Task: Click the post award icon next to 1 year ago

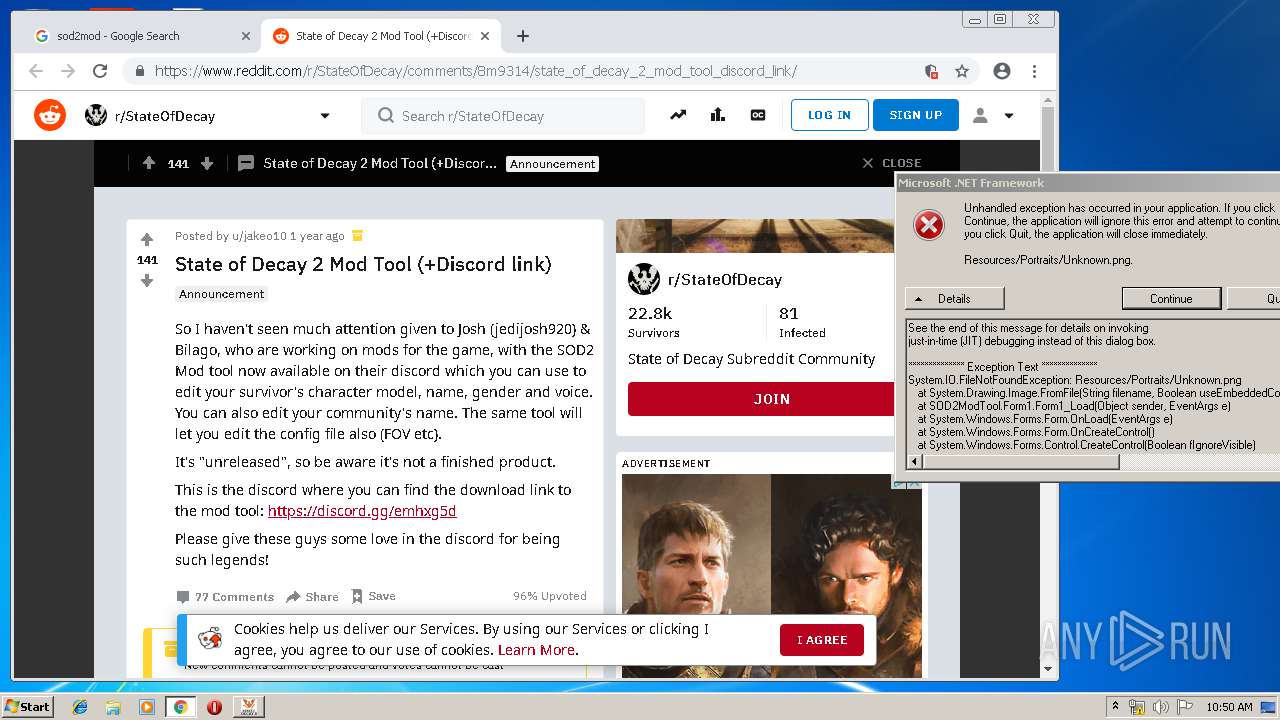Action: coord(358,236)
